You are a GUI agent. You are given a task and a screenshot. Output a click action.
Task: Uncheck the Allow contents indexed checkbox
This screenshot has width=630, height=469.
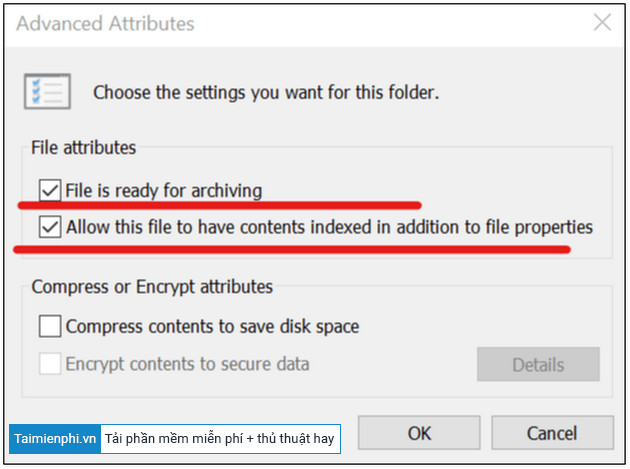pyautogui.click(x=50, y=227)
